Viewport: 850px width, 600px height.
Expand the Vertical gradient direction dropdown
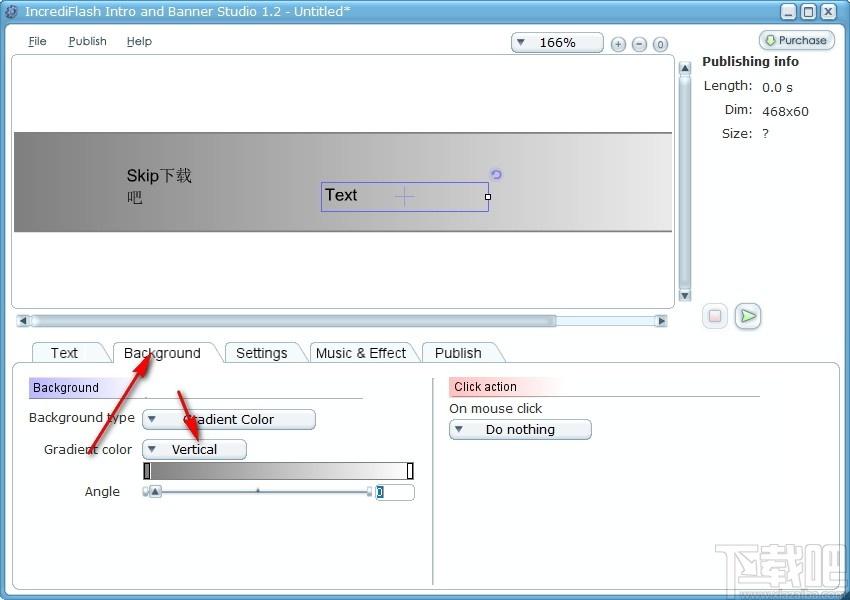coord(194,449)
